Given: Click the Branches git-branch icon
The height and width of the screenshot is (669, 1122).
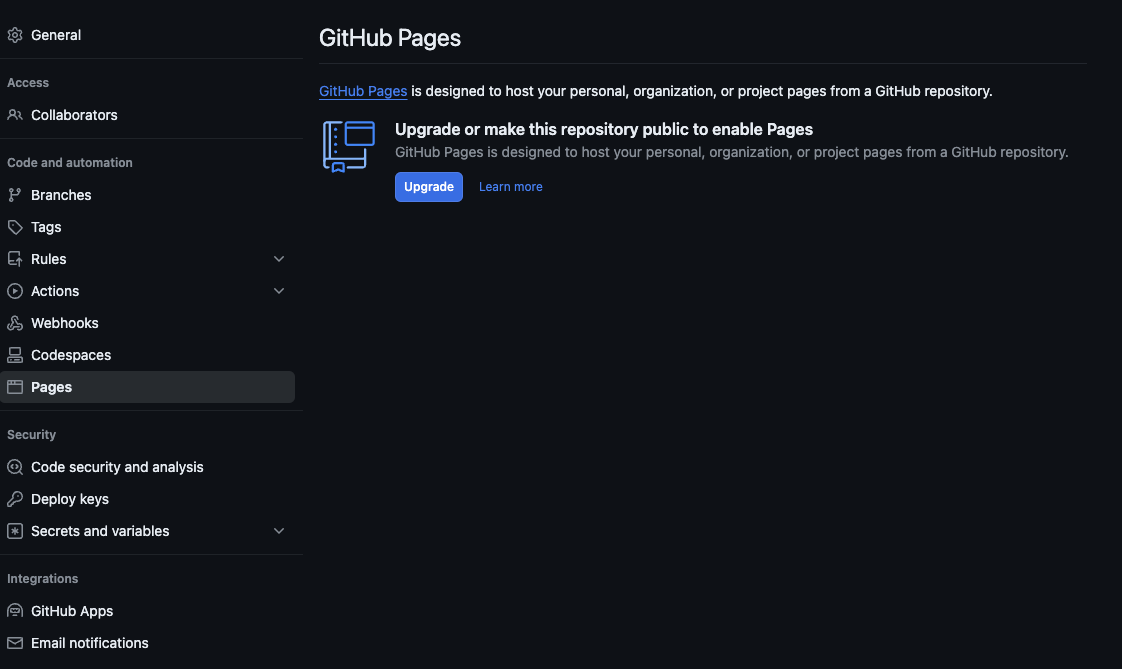Looking at the screenshot, I should pyautogui.click(x=15, y=195).
